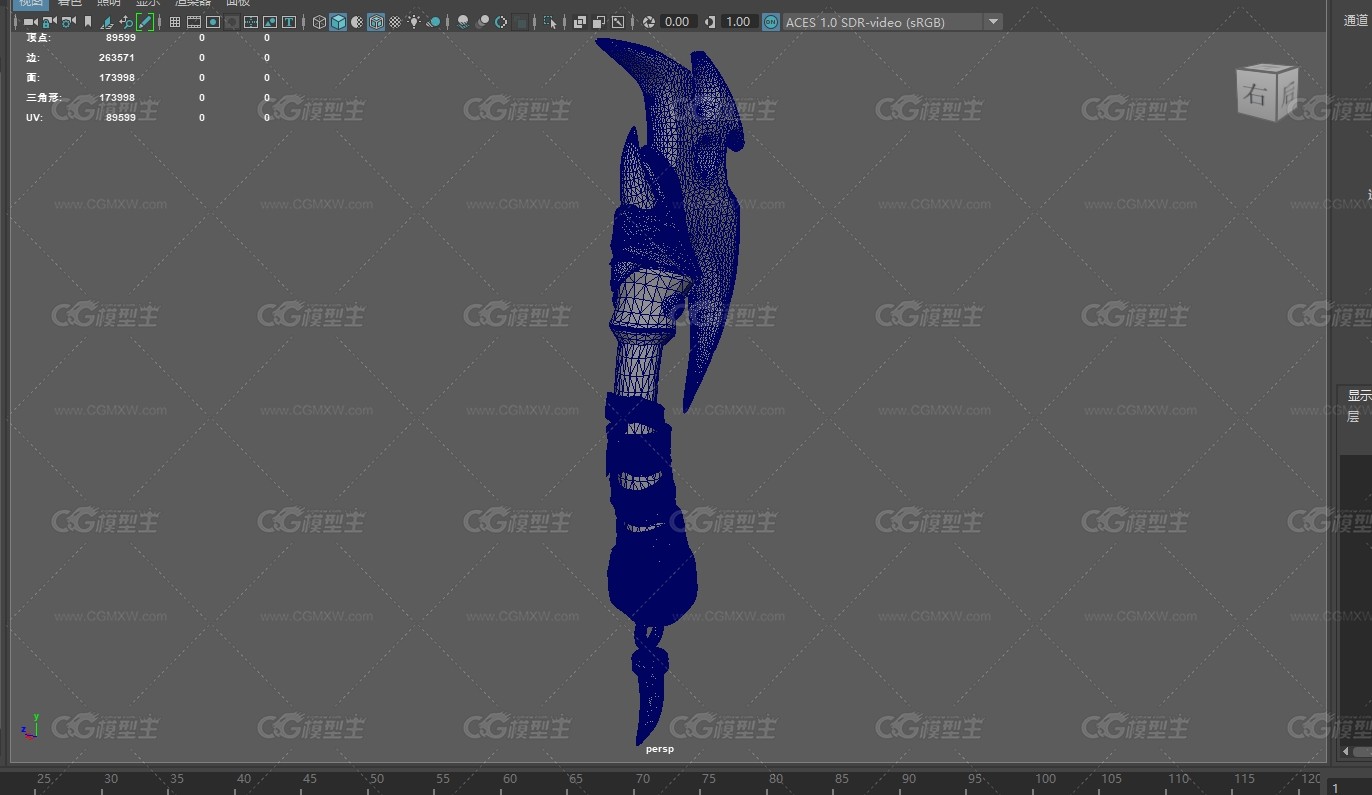Viewport: 1372px width, 795px height.
Task: Toggle Wireframe on Shaded display
Action: 376,21
